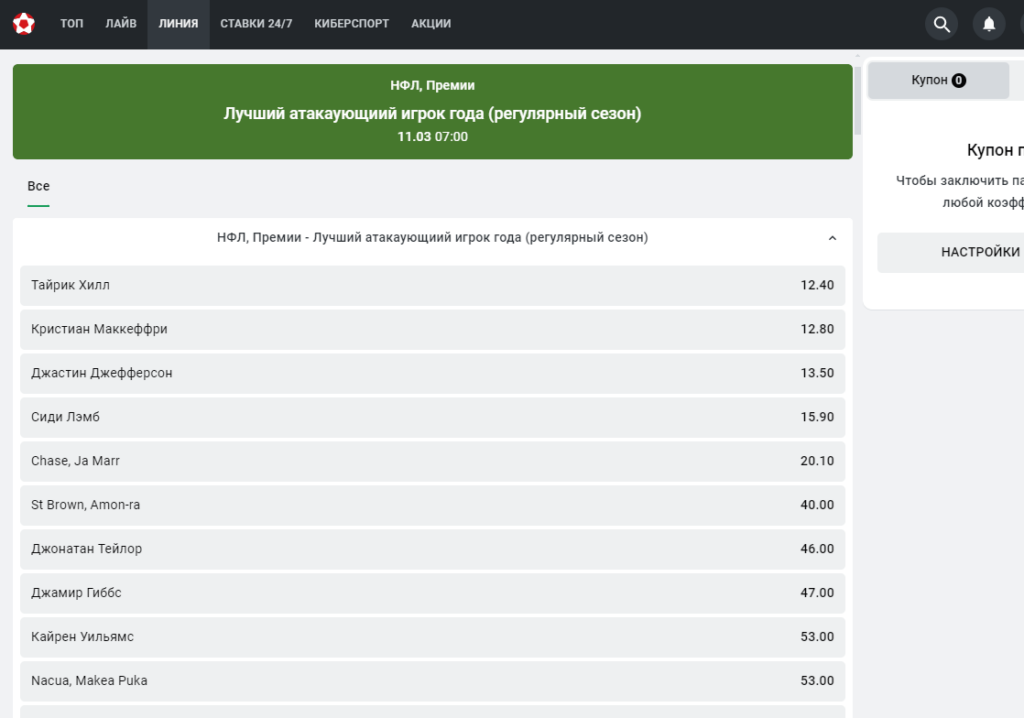Collapse the НФЛ, Премии market section chevron
Screen dimensions: 1024x718
[x=832, y=238]
